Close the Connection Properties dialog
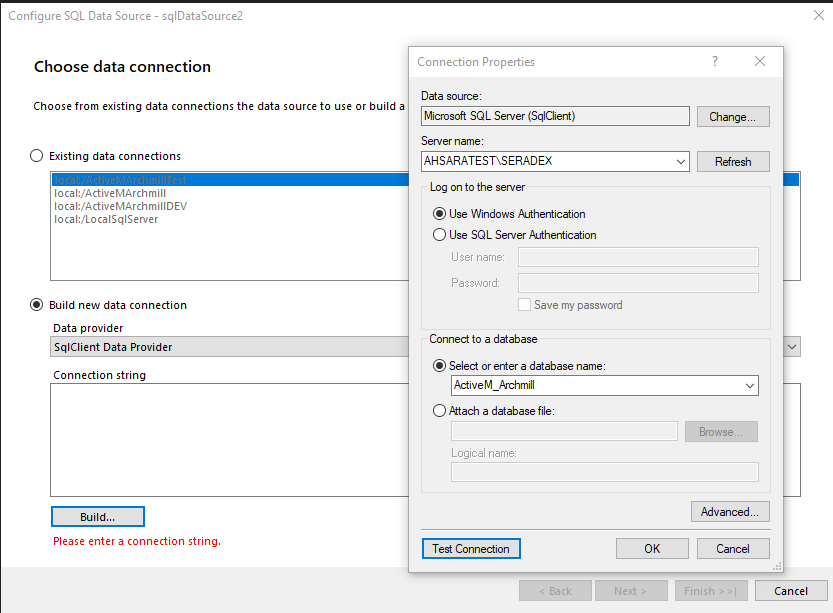 click(x=760, y=62)
